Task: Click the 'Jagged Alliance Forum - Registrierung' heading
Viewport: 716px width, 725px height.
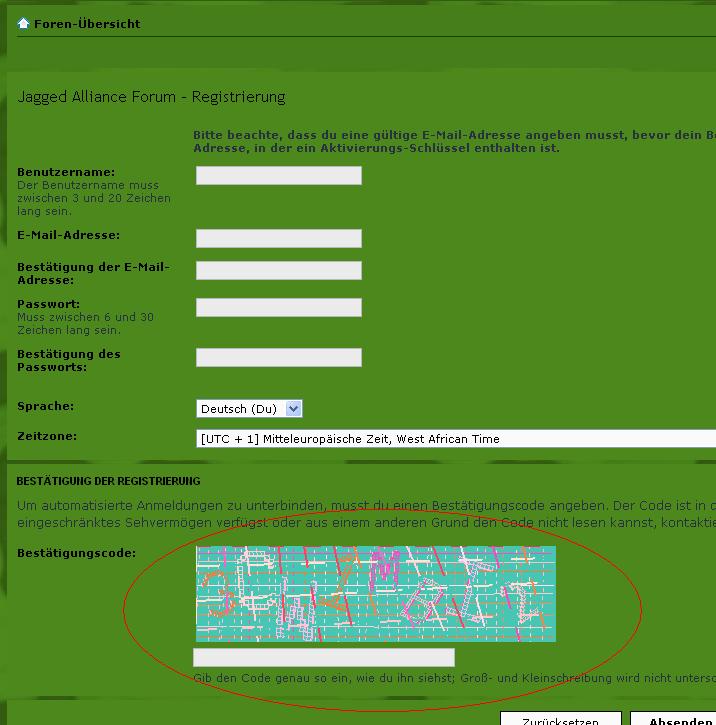Action: 152,97
